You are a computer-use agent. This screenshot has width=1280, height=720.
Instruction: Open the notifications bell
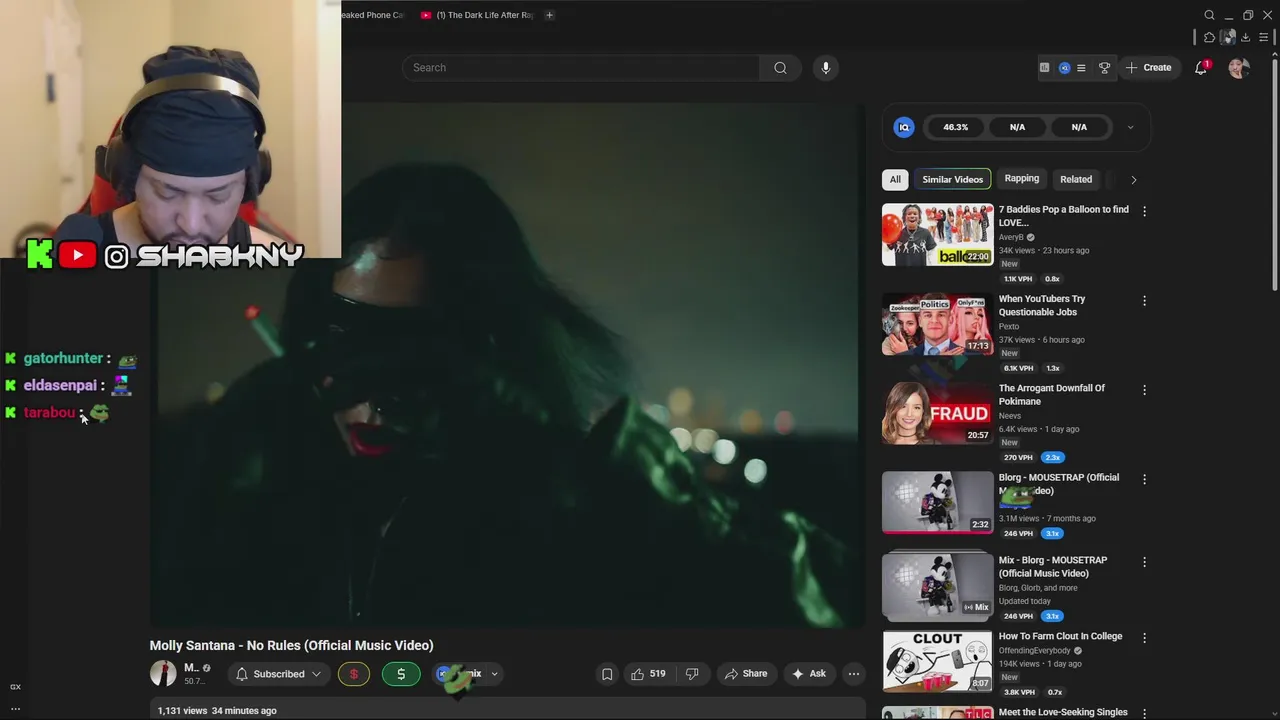click(1201, 68)
